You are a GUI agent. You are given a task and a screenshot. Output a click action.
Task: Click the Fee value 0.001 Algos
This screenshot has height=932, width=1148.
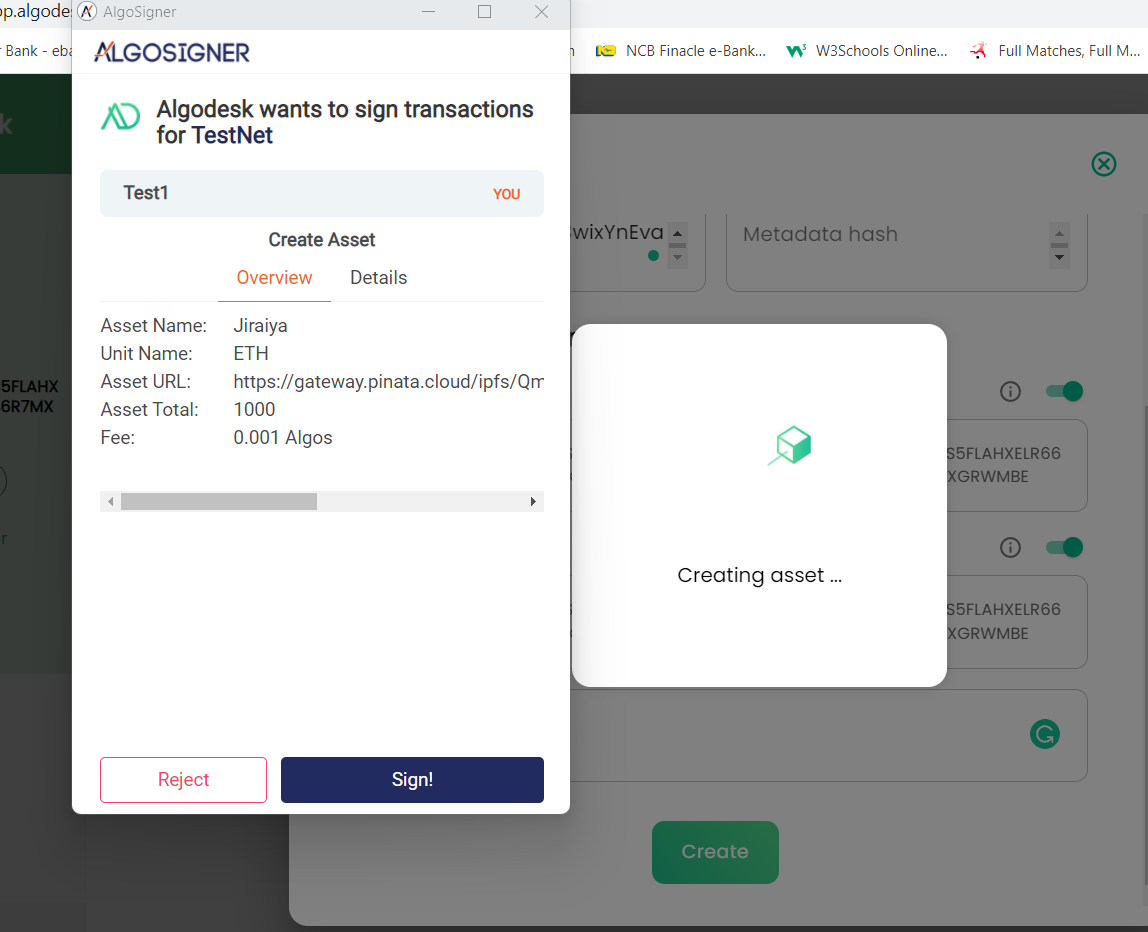283,438
